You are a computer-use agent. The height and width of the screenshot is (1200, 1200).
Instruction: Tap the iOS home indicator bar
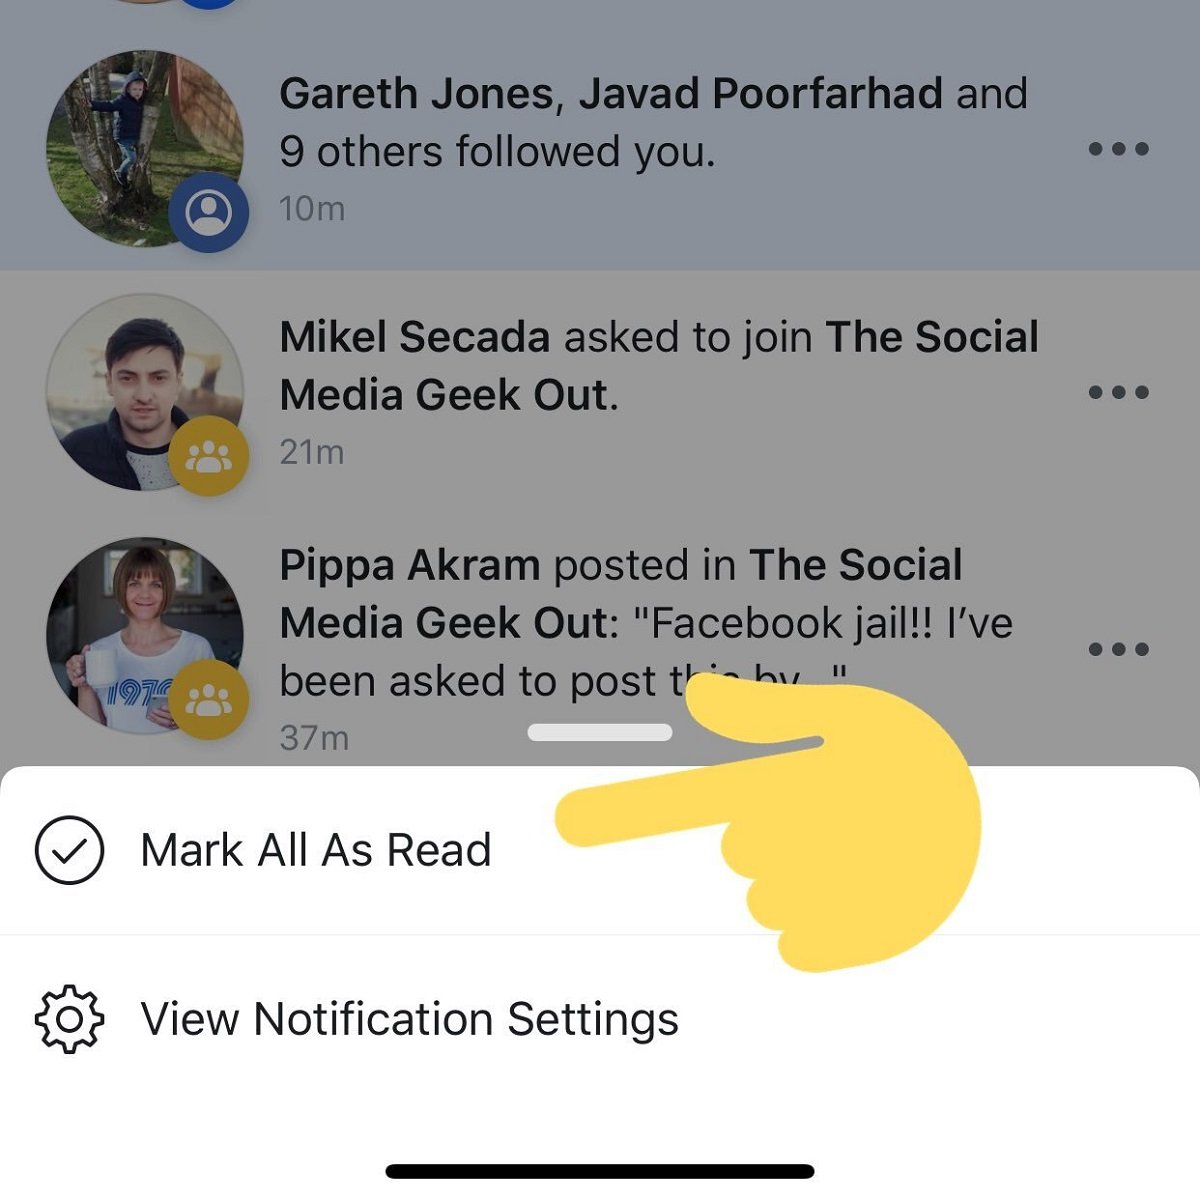[600, 1171]
